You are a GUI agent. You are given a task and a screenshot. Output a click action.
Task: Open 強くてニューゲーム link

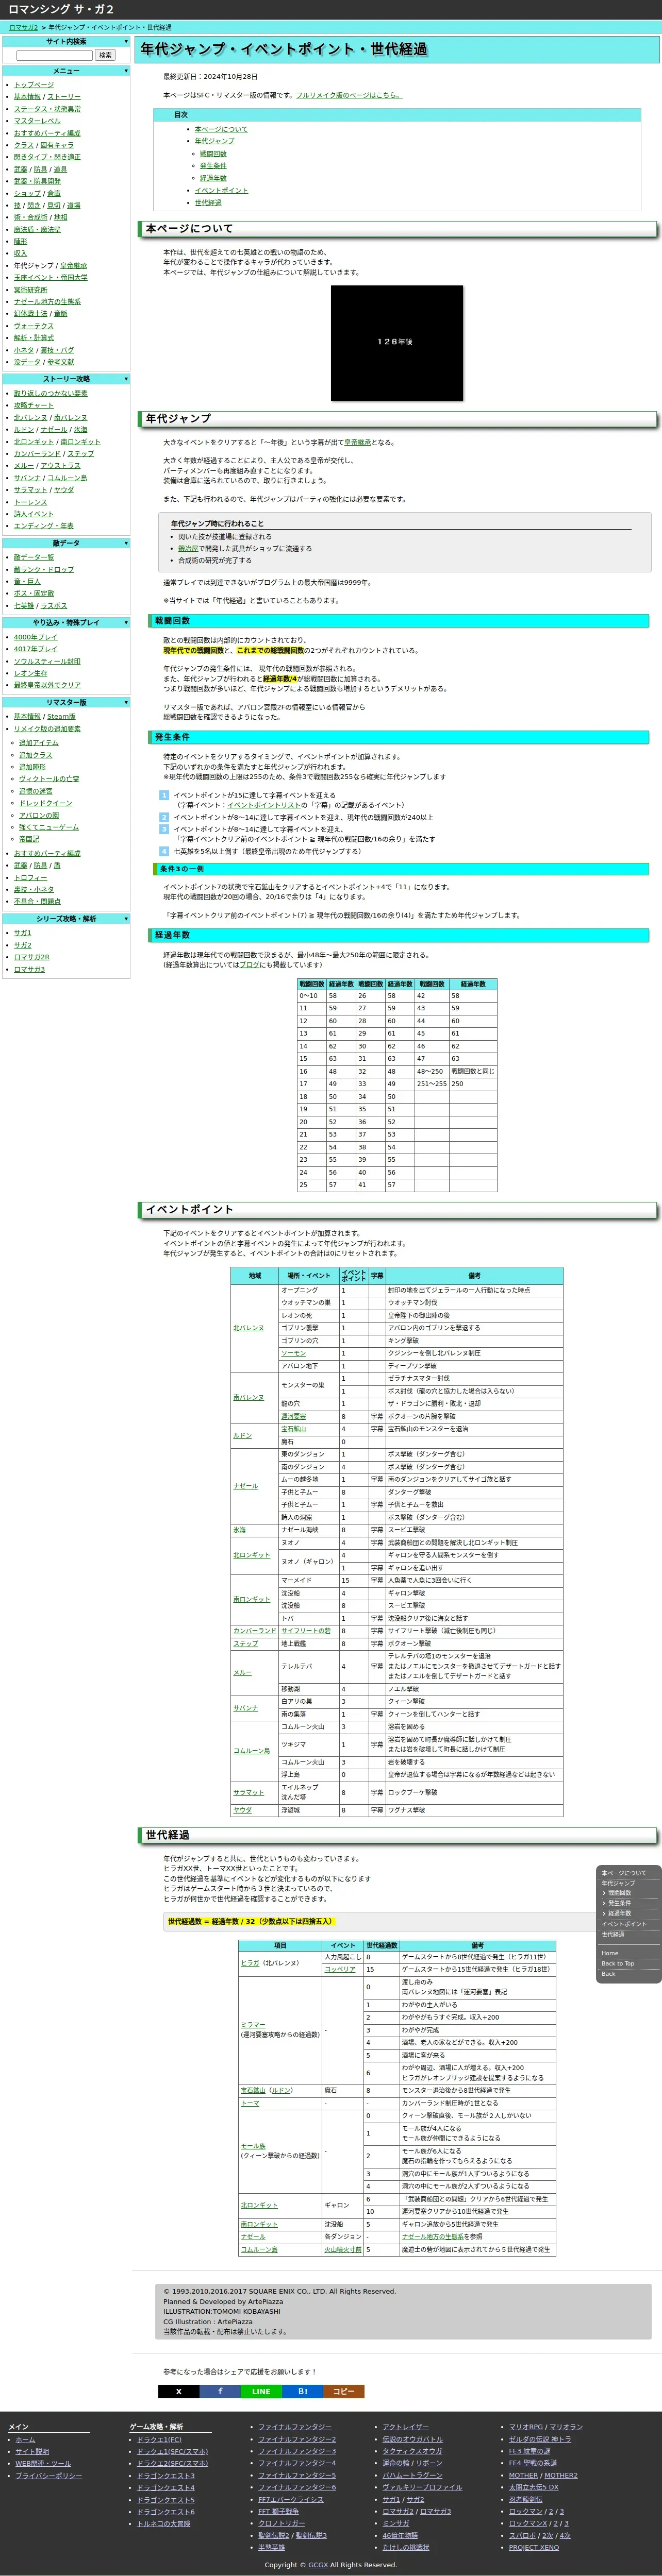[48, 827]
